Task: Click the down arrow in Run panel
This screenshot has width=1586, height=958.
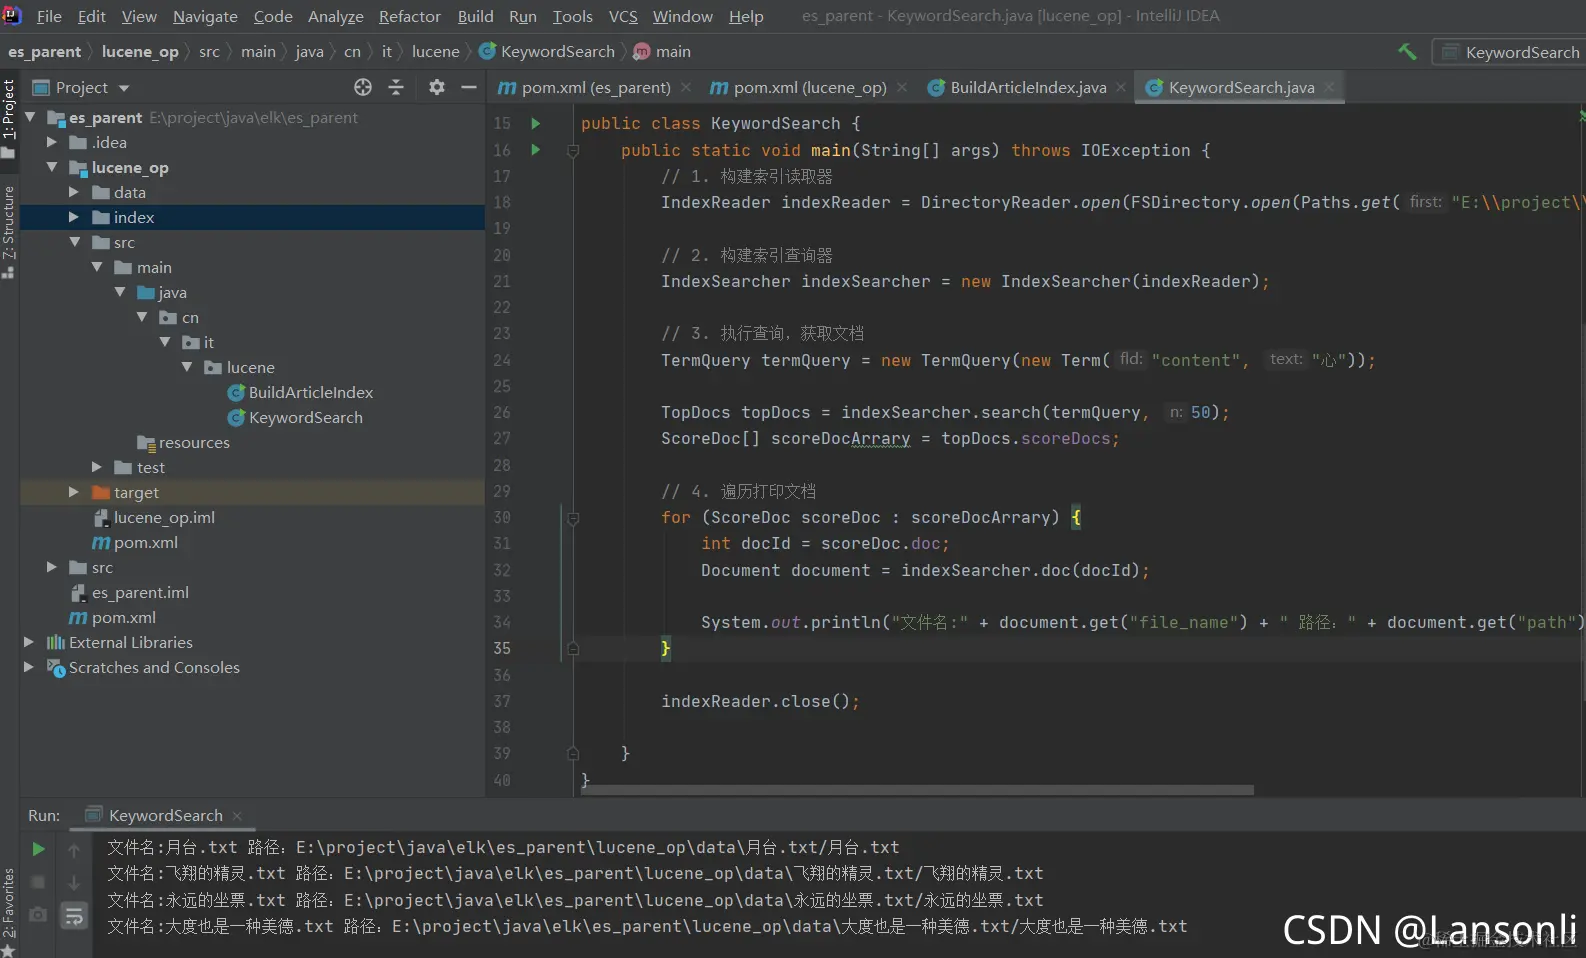Action: point(74,883)
